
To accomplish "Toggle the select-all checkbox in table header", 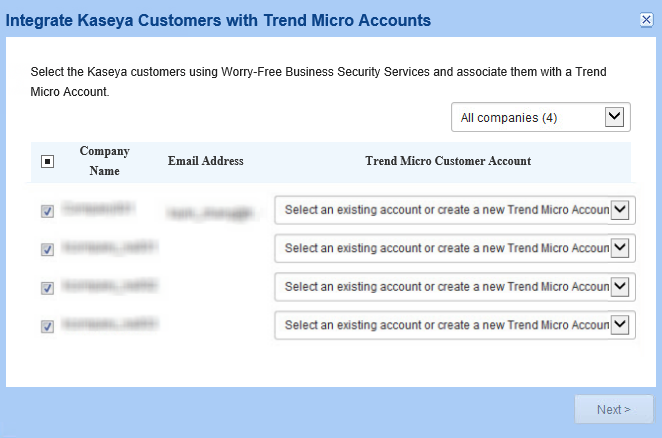I will [47, 161].
